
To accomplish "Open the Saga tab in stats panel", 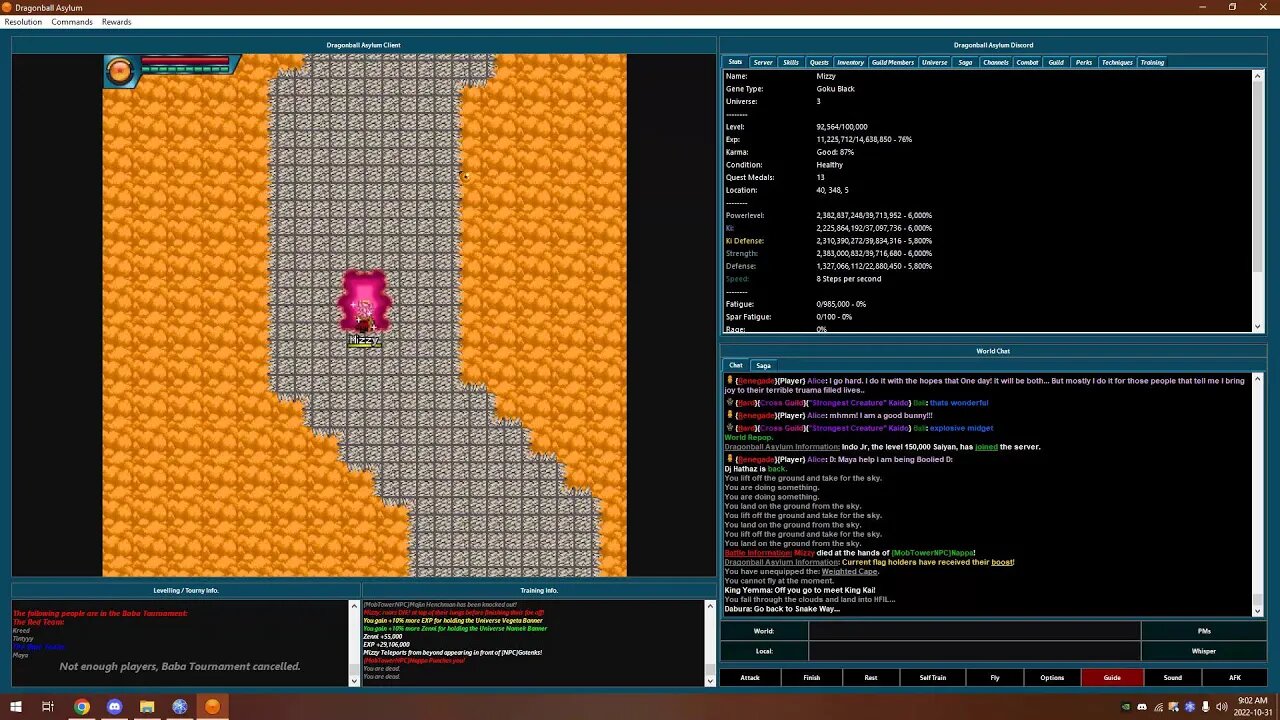I will click(x=965, y=62).
